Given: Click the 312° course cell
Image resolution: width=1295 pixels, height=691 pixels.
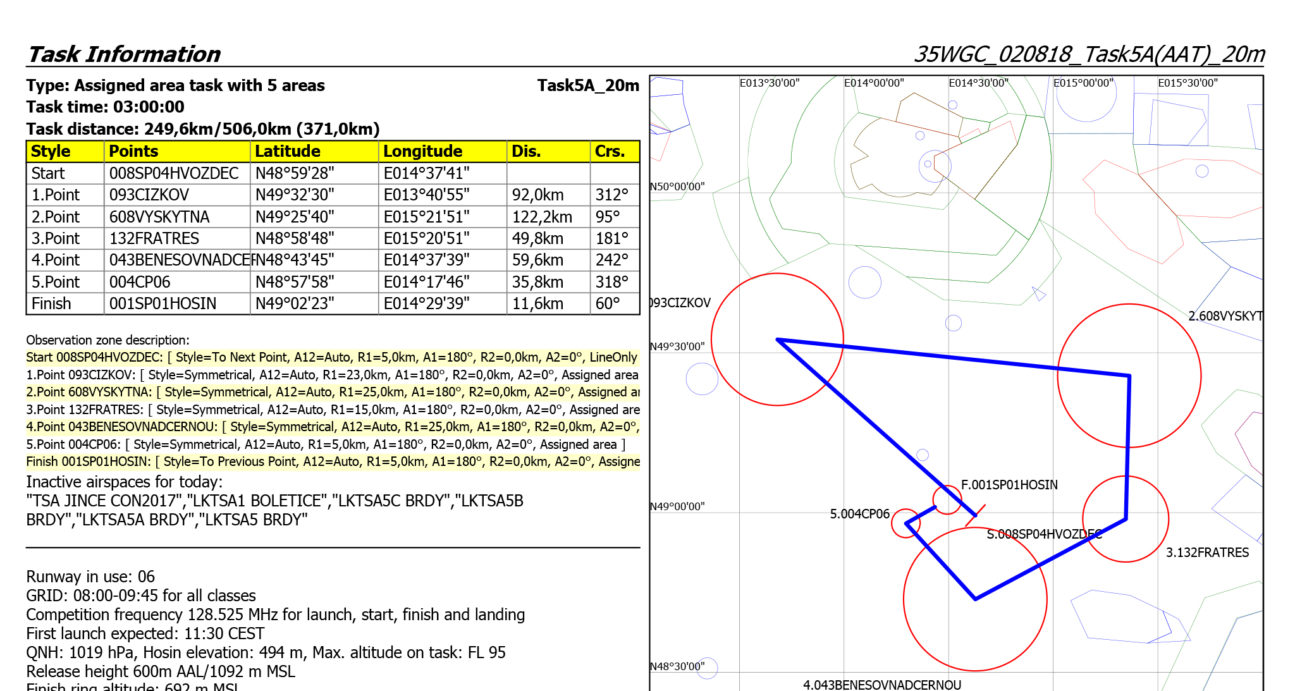Looking at the screenshot, I should click(x=610, y=195).
